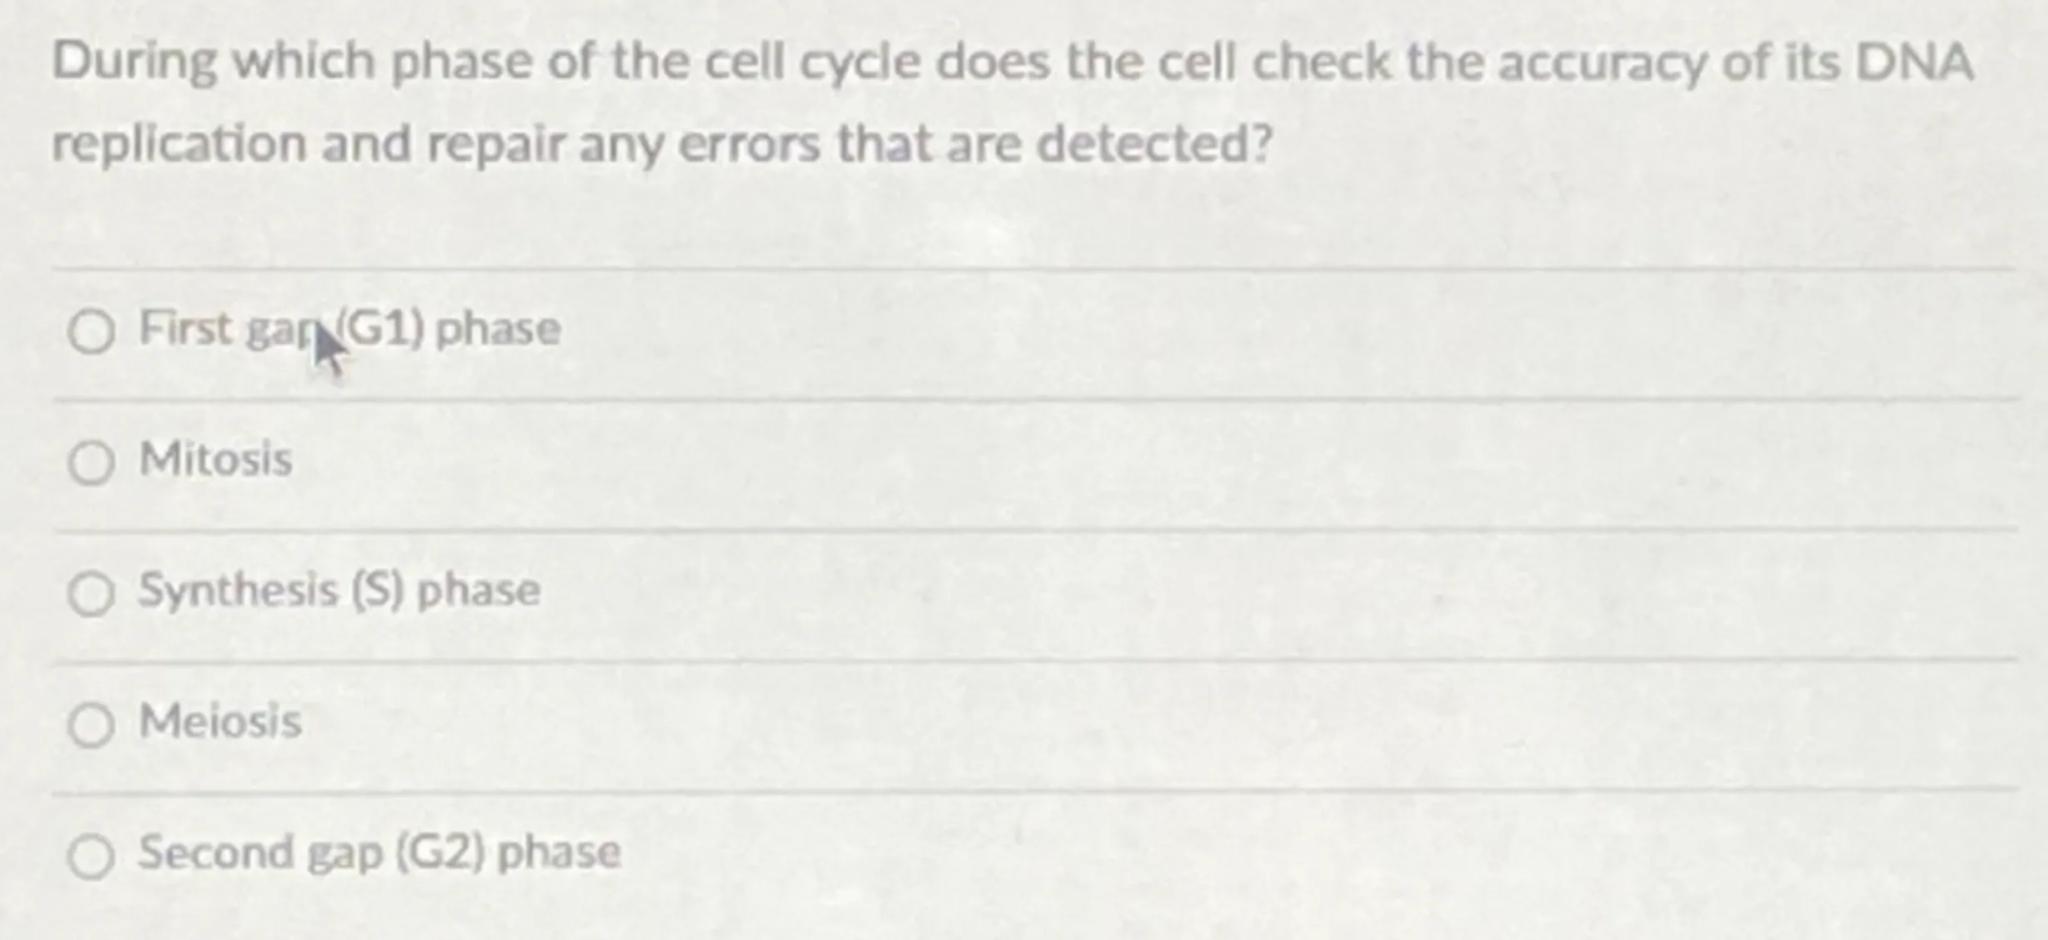Click the 'First gap (G1) phase' answer text

click(350, 329)
